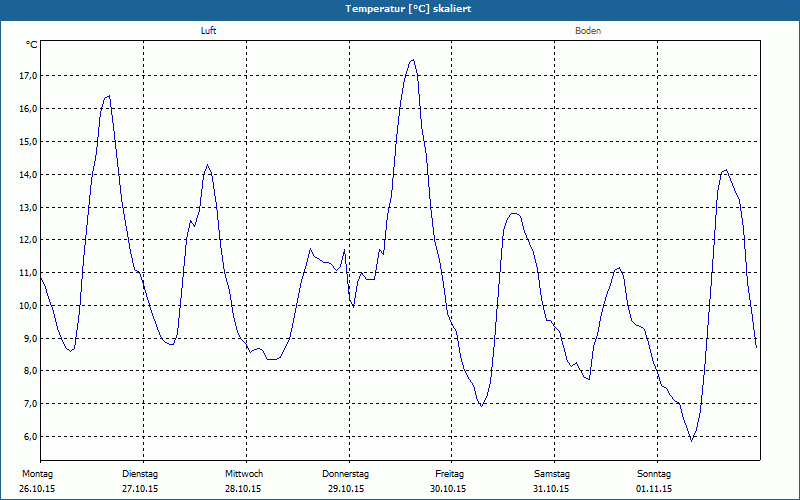800x500 pixels.
Task: Click the °C axis unit label
Action: [32, 45]
